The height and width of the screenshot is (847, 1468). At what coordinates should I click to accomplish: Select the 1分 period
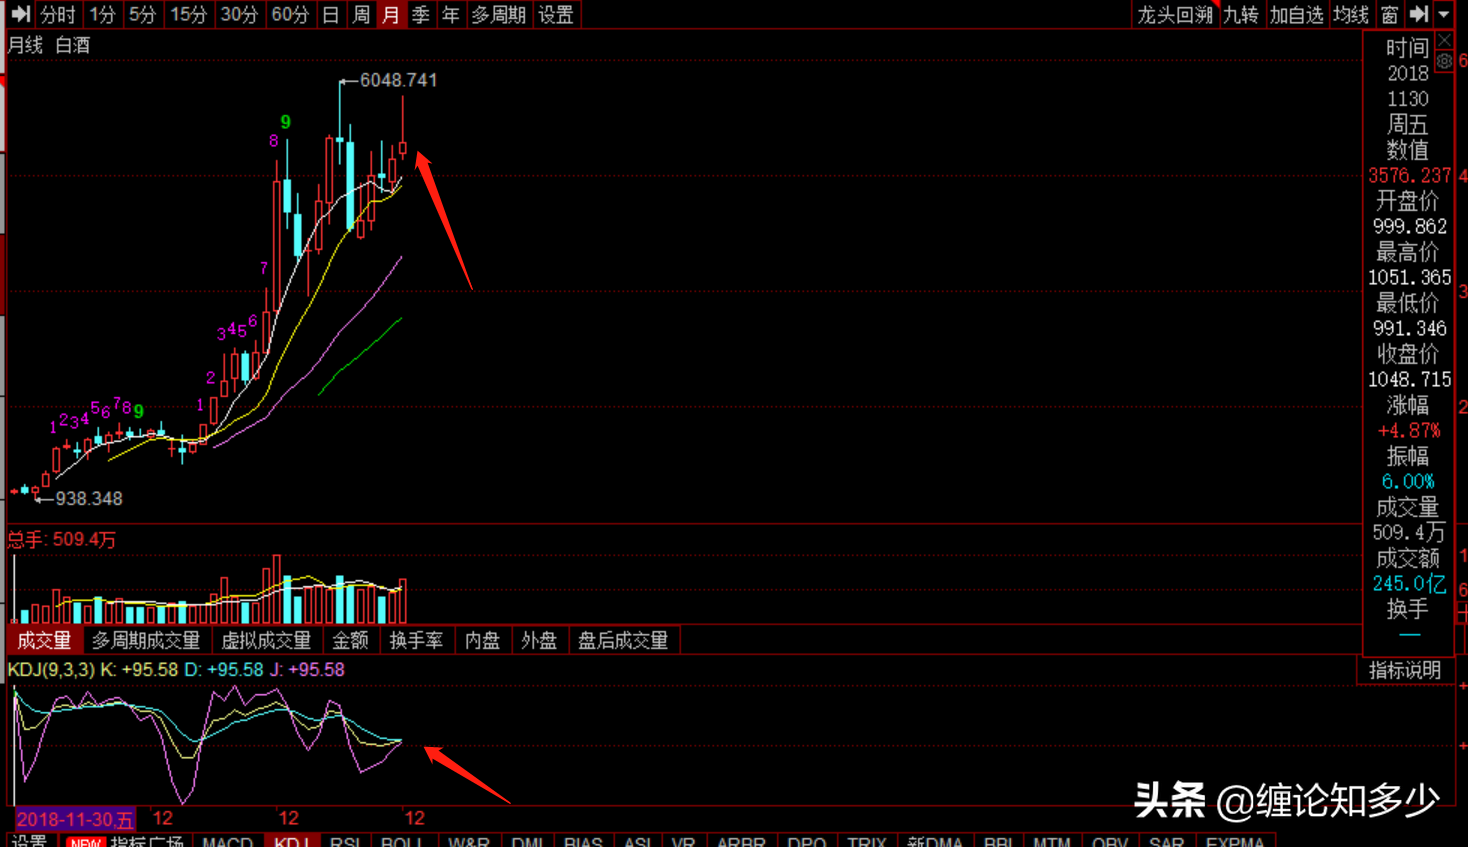point(102,15)
